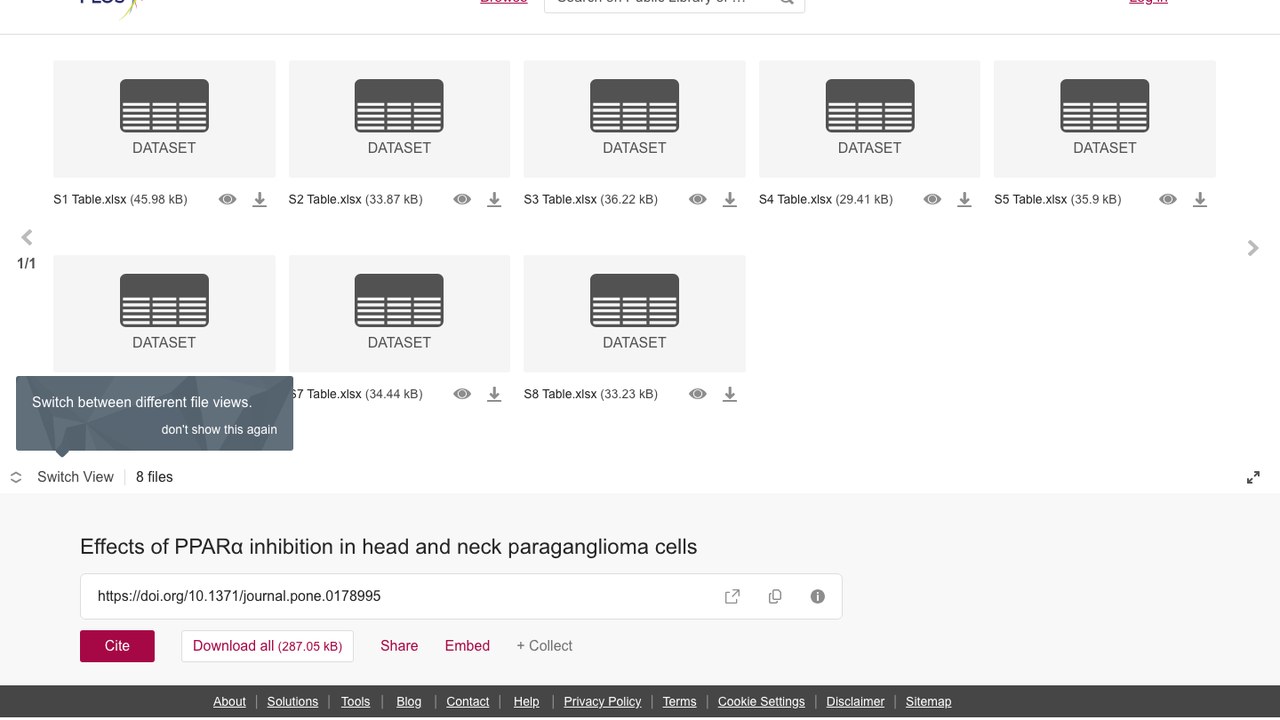
Task: Download all files button
Action: pos(267,646)
